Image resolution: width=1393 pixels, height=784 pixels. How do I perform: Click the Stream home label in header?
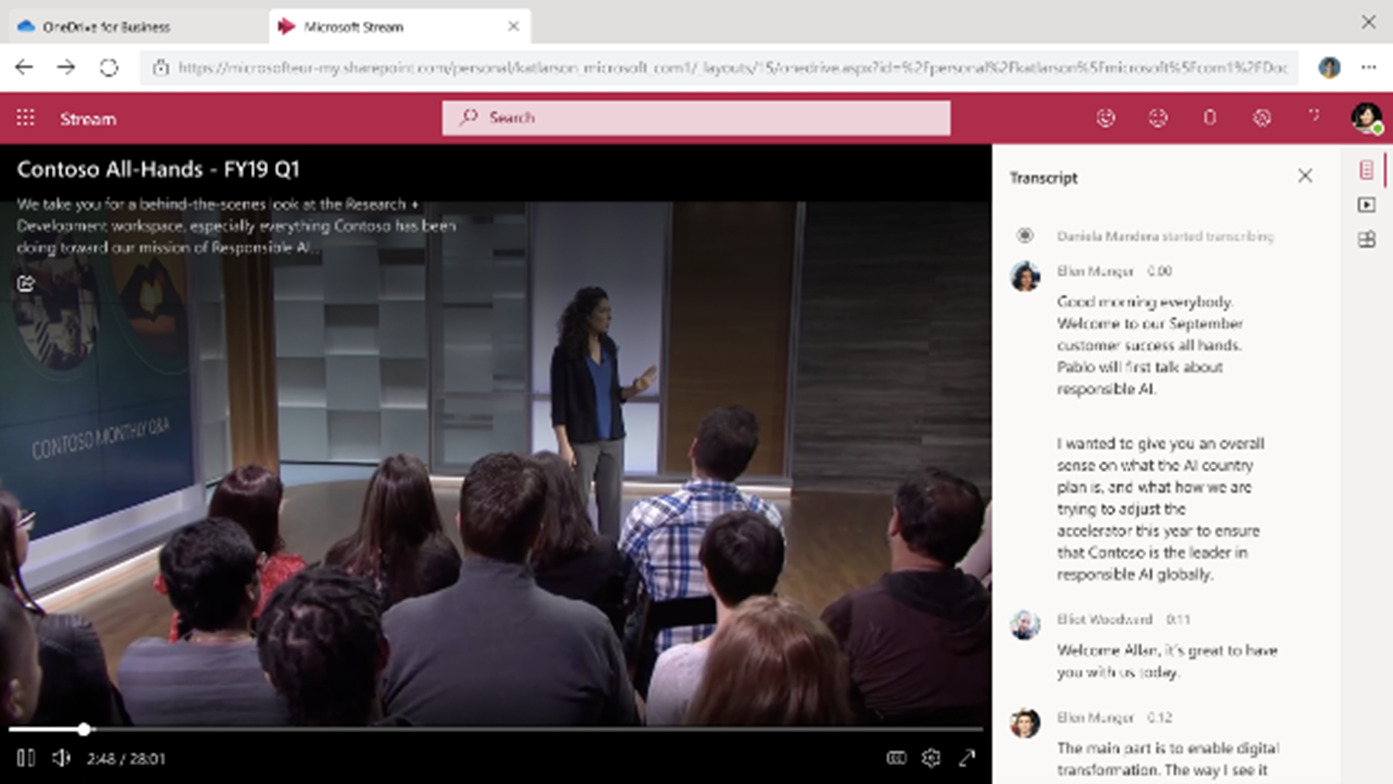[x=88, y=119]
